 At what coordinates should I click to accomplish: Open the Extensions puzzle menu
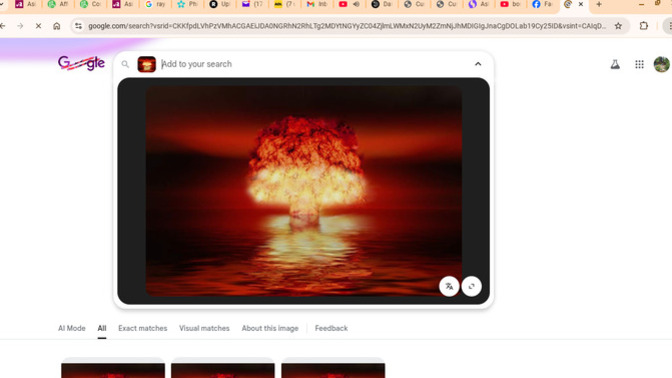[644, 26]
